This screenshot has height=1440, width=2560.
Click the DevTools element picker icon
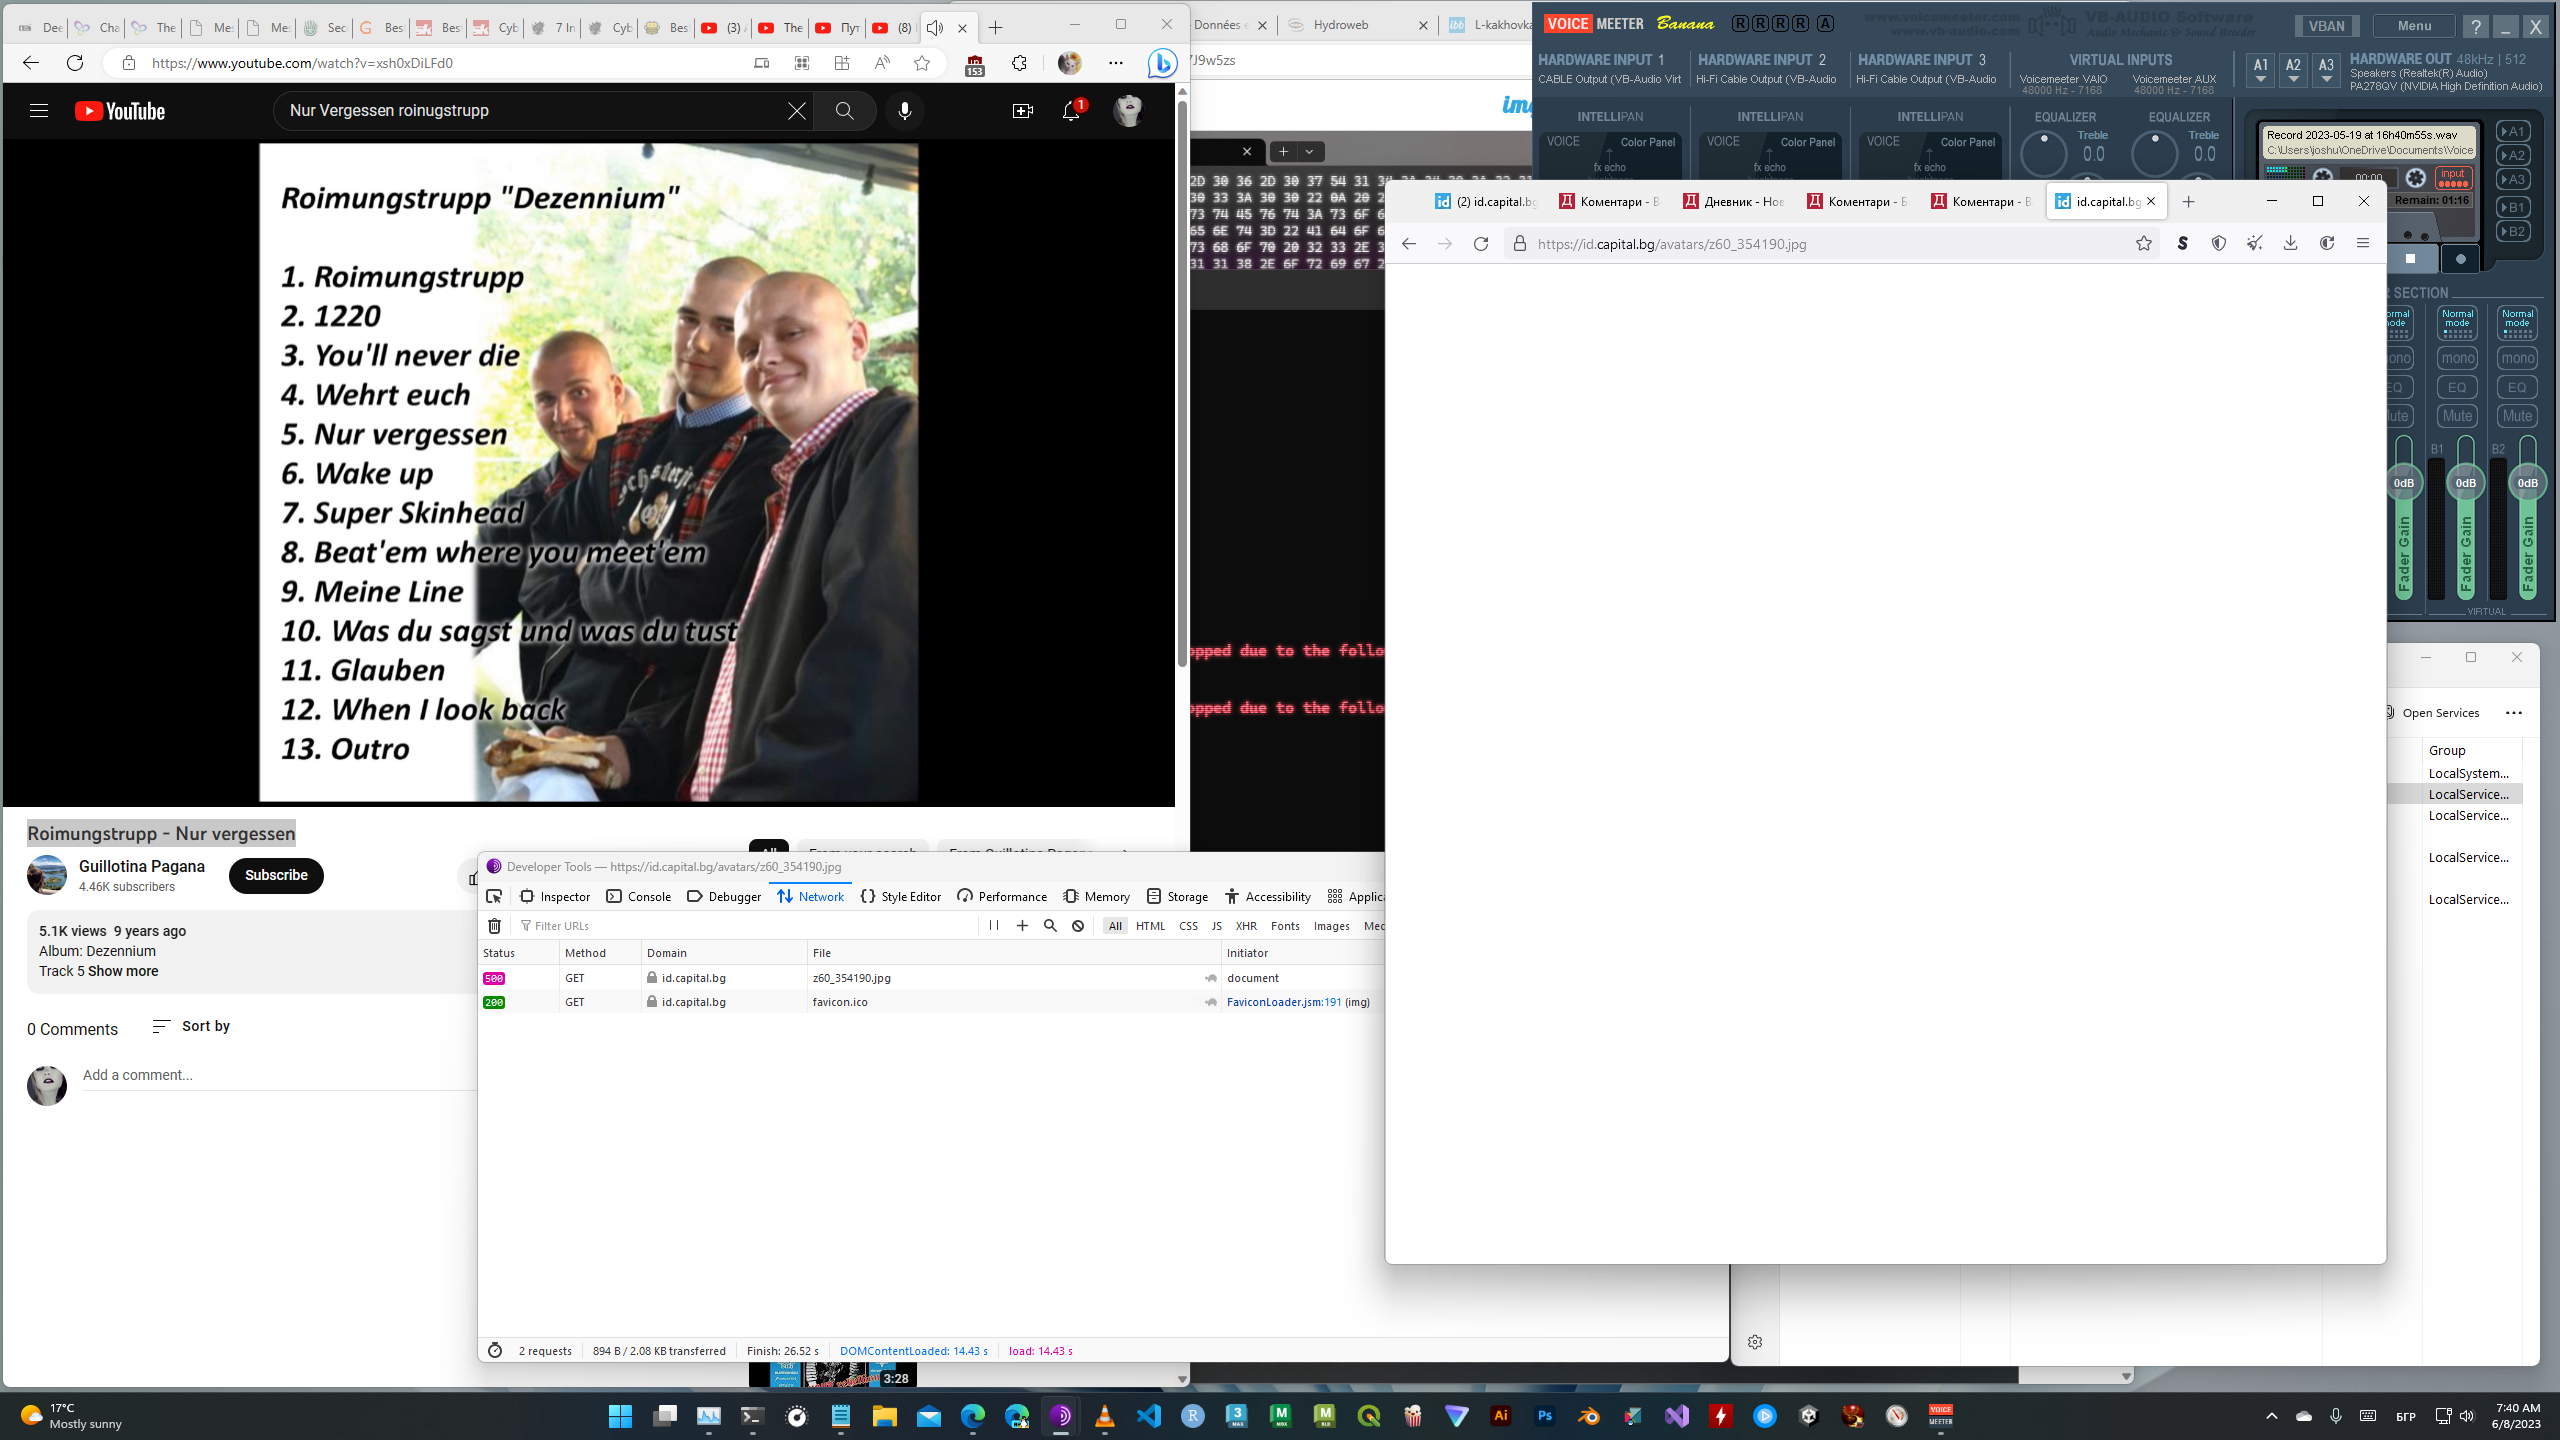(494, 896)
